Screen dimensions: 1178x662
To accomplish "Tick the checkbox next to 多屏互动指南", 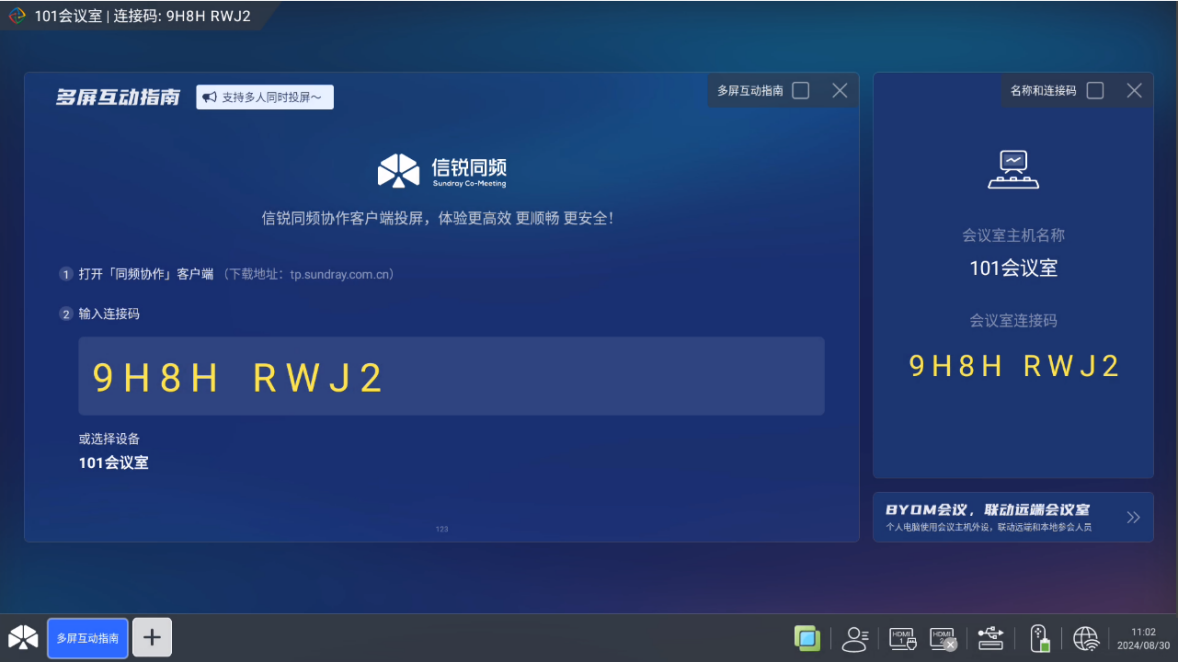I will (801, 90).
